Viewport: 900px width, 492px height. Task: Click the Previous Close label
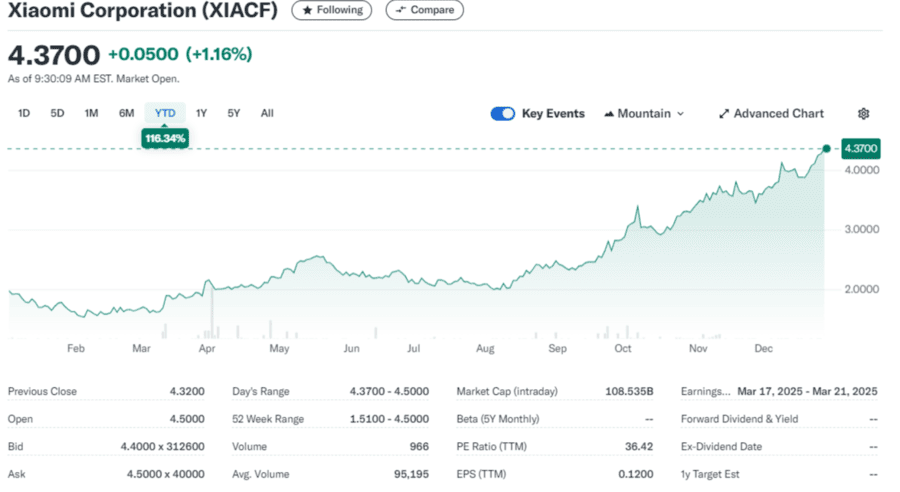[42, 392]
